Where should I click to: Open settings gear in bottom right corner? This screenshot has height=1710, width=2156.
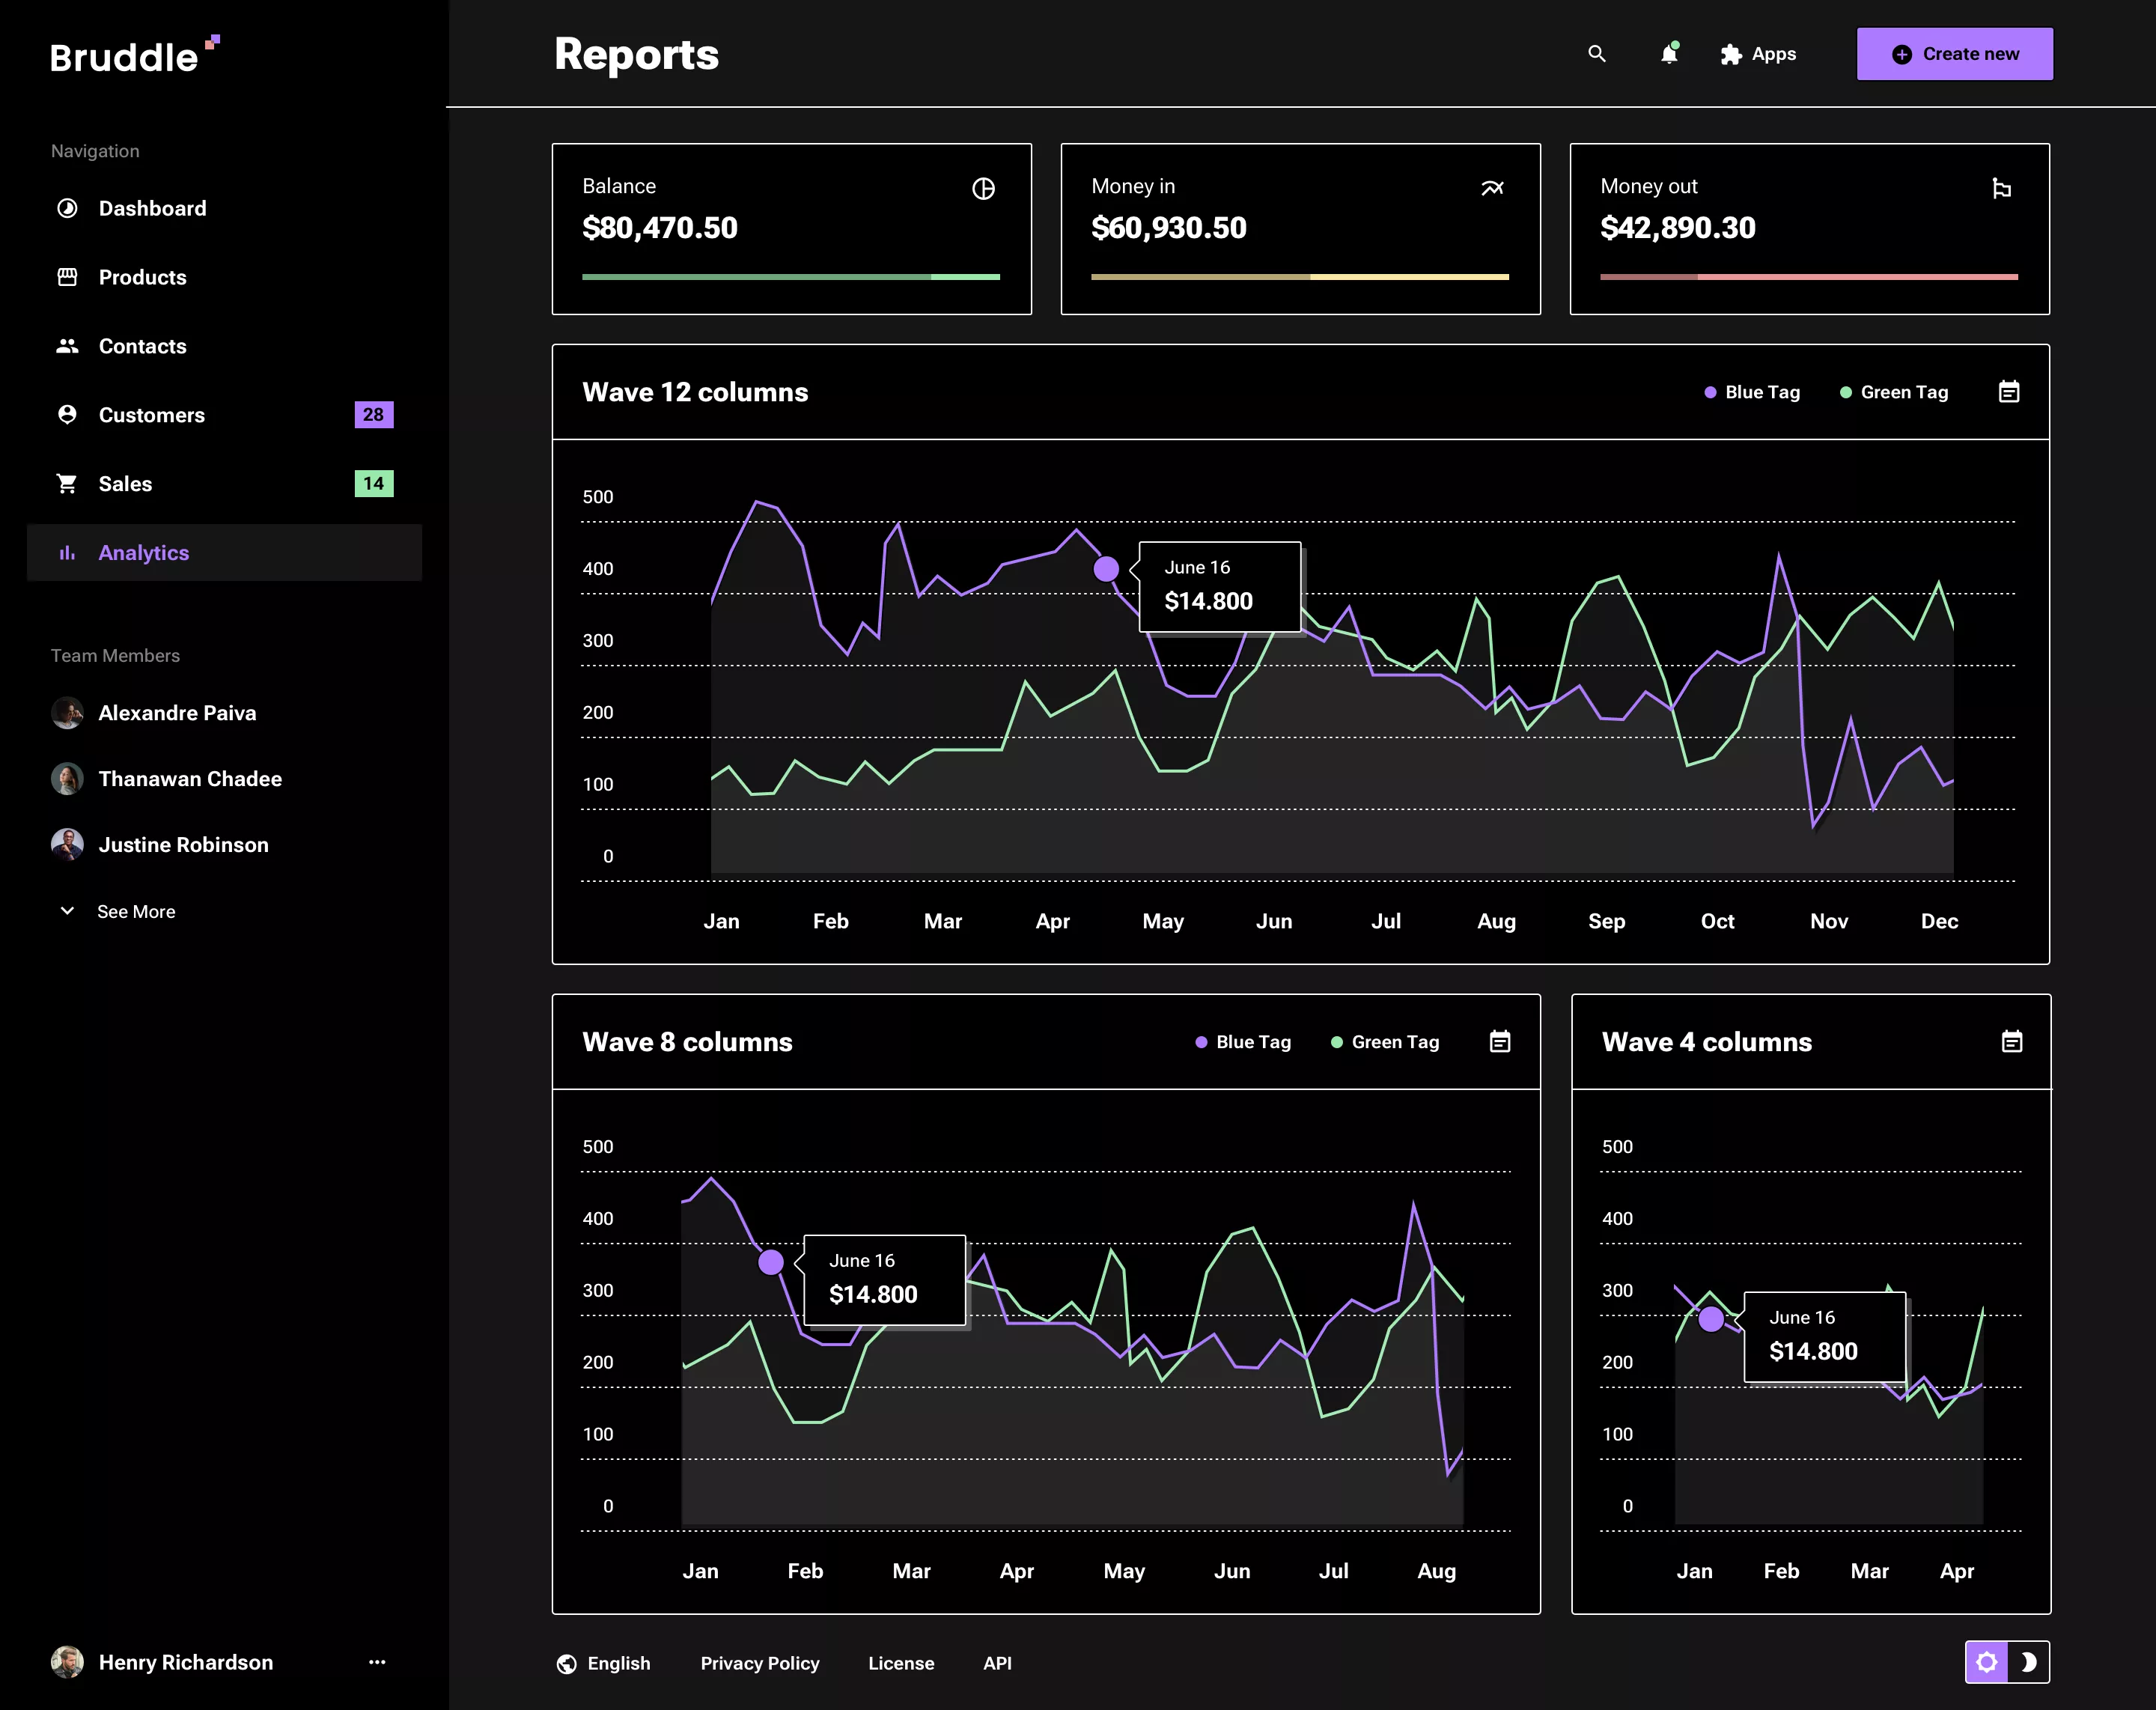point(1986,1663)
